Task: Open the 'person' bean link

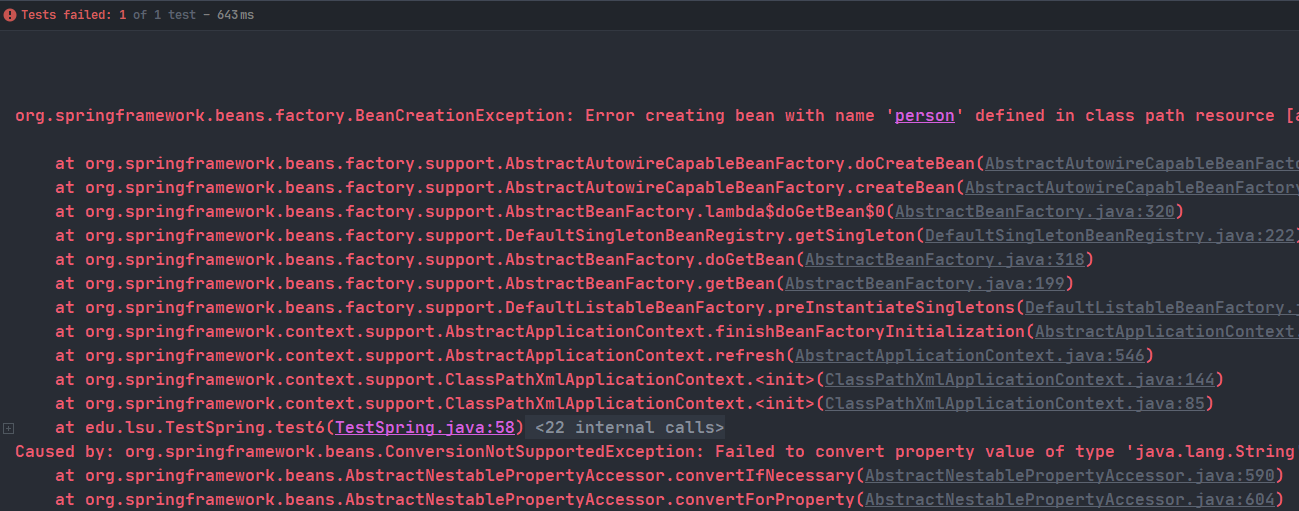Action: pos(925,116)
